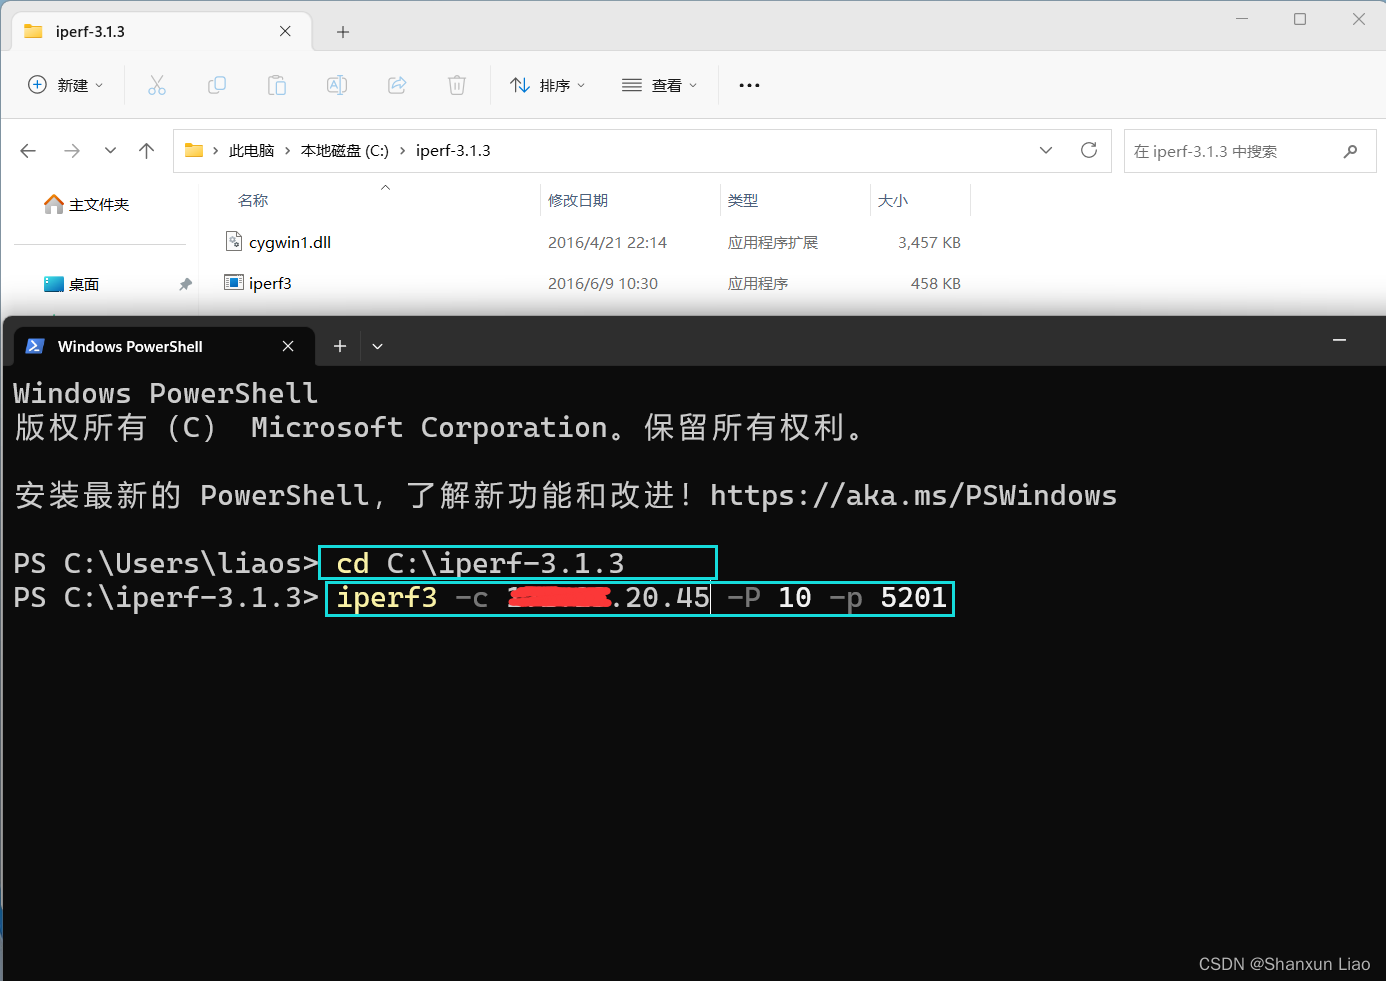Click the Back navigation arrow
This screenshot has width=1386, height=981.
pos(27,150)
